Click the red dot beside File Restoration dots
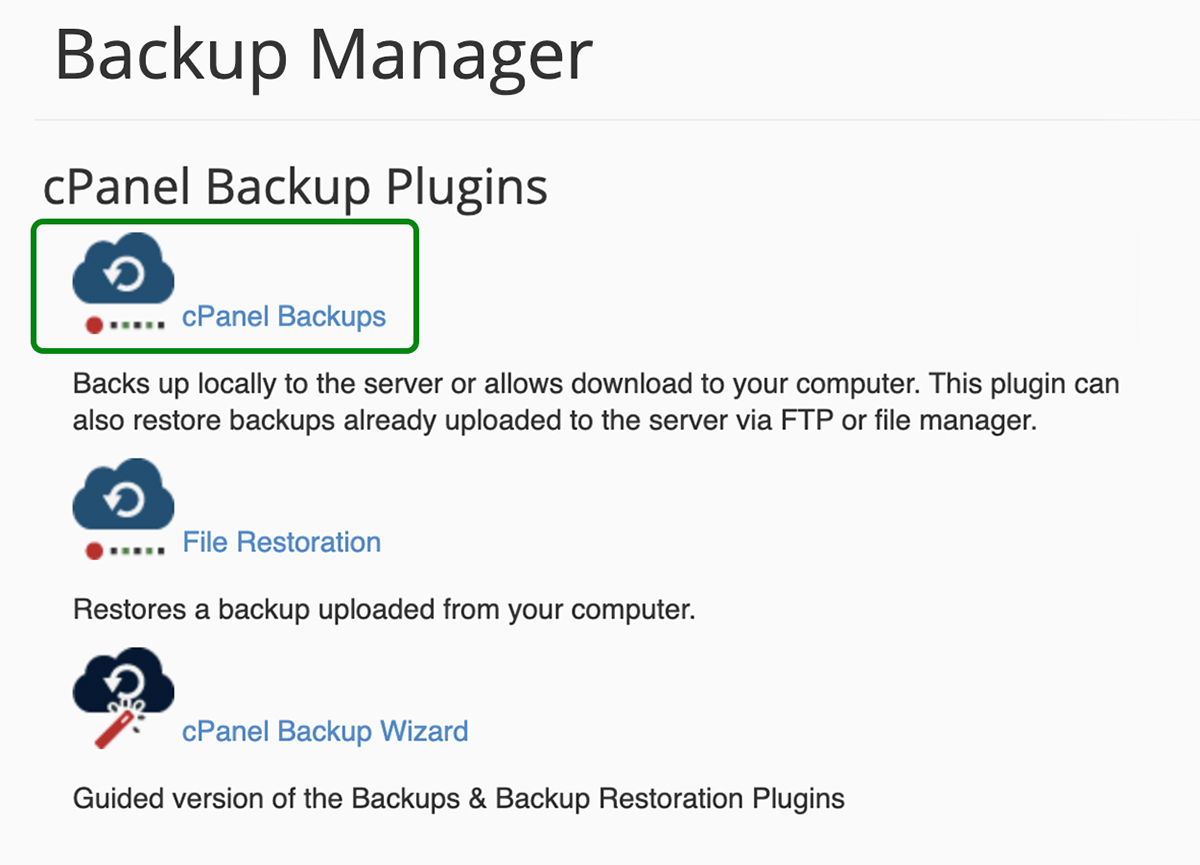Image resolution: width=1200 pixels, height=865 pixels. pyautogui.click(x=93, y=550)
